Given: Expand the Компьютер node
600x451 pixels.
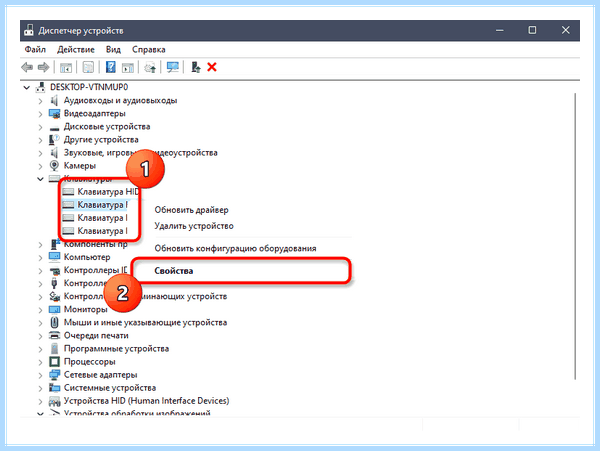Looking at the screenshot, I should [40, 257].
